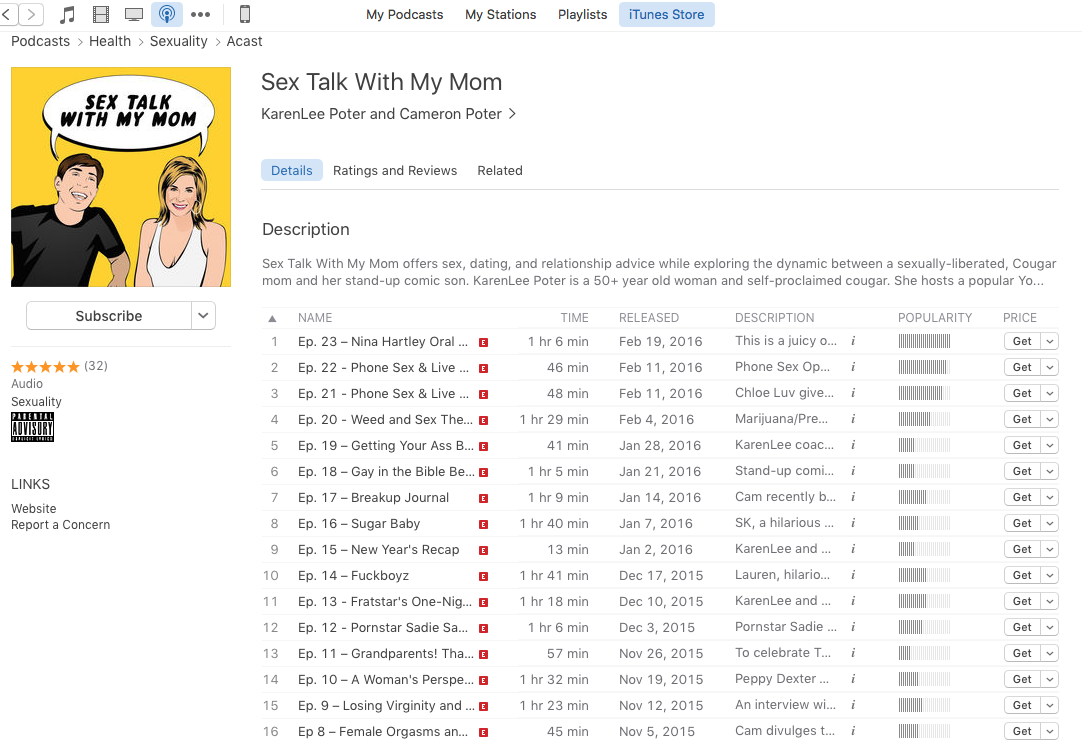
Task: Show info icon for Ep. 20 Weed and Sex
Action: (x=853, y=419)
